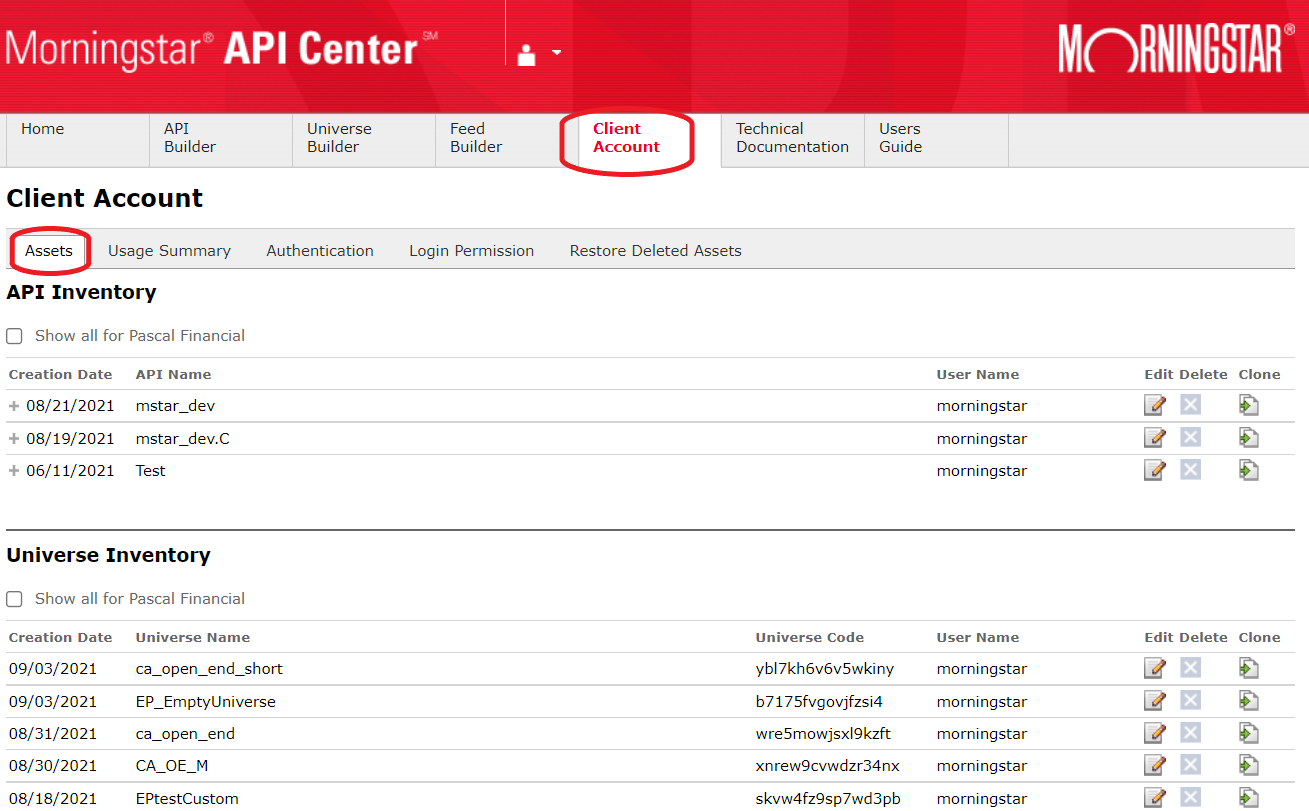Delete the EPtestCustom universe

(1190, 798)
